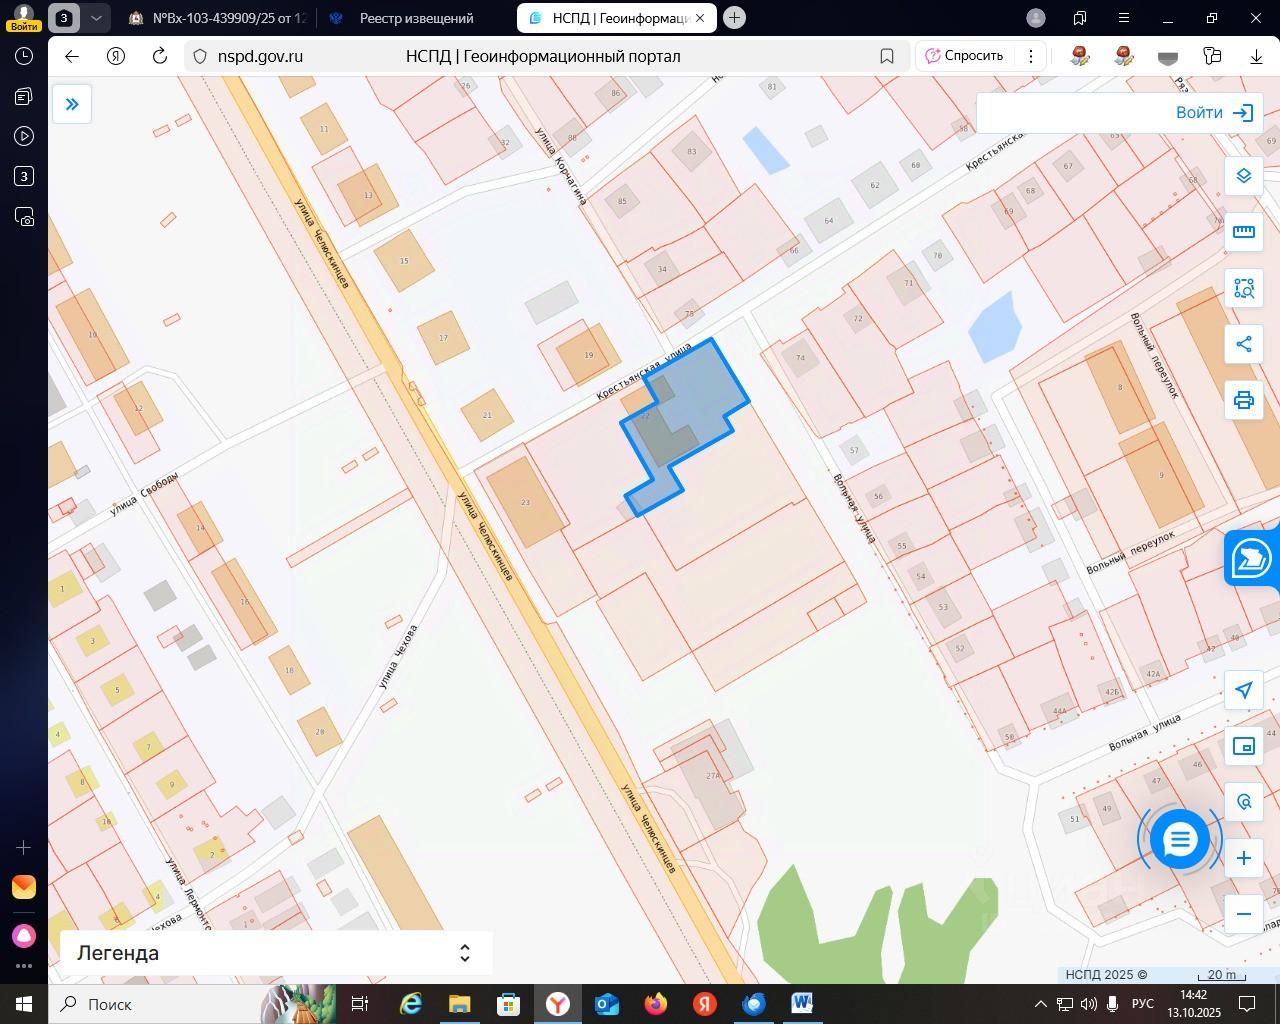Image resolution: width=1280 pixels, height=1024 pixels.
Task: Zoom out with the minus button
Action: point(1243,914)
